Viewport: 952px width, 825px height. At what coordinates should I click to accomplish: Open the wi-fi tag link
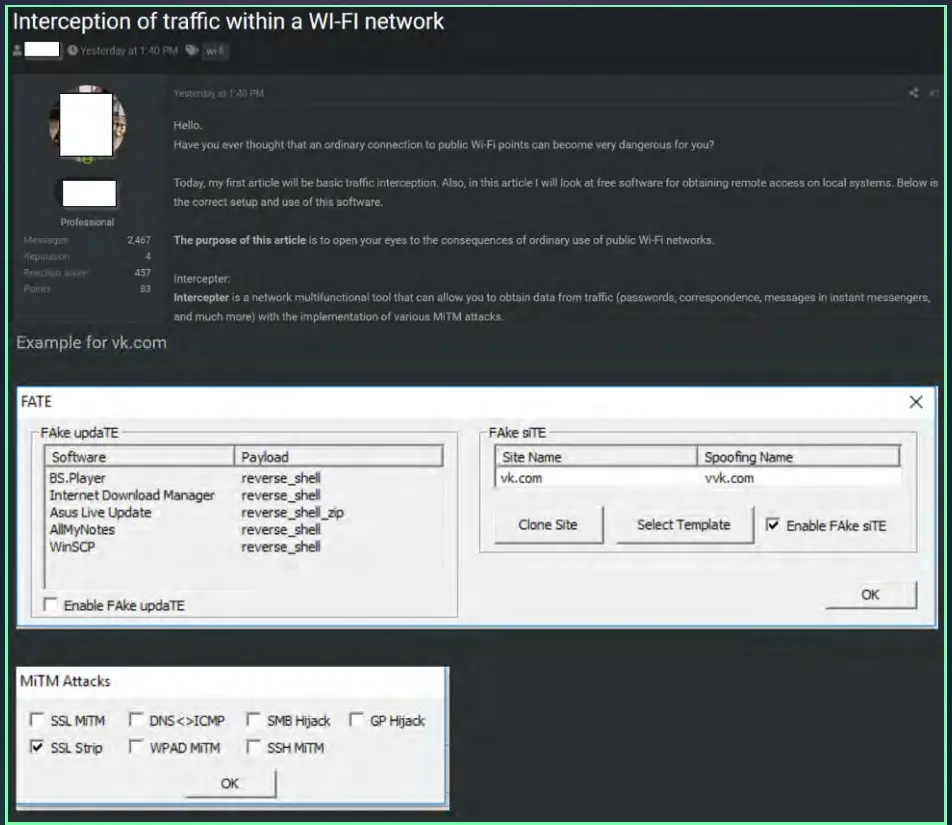coord(215,51)
